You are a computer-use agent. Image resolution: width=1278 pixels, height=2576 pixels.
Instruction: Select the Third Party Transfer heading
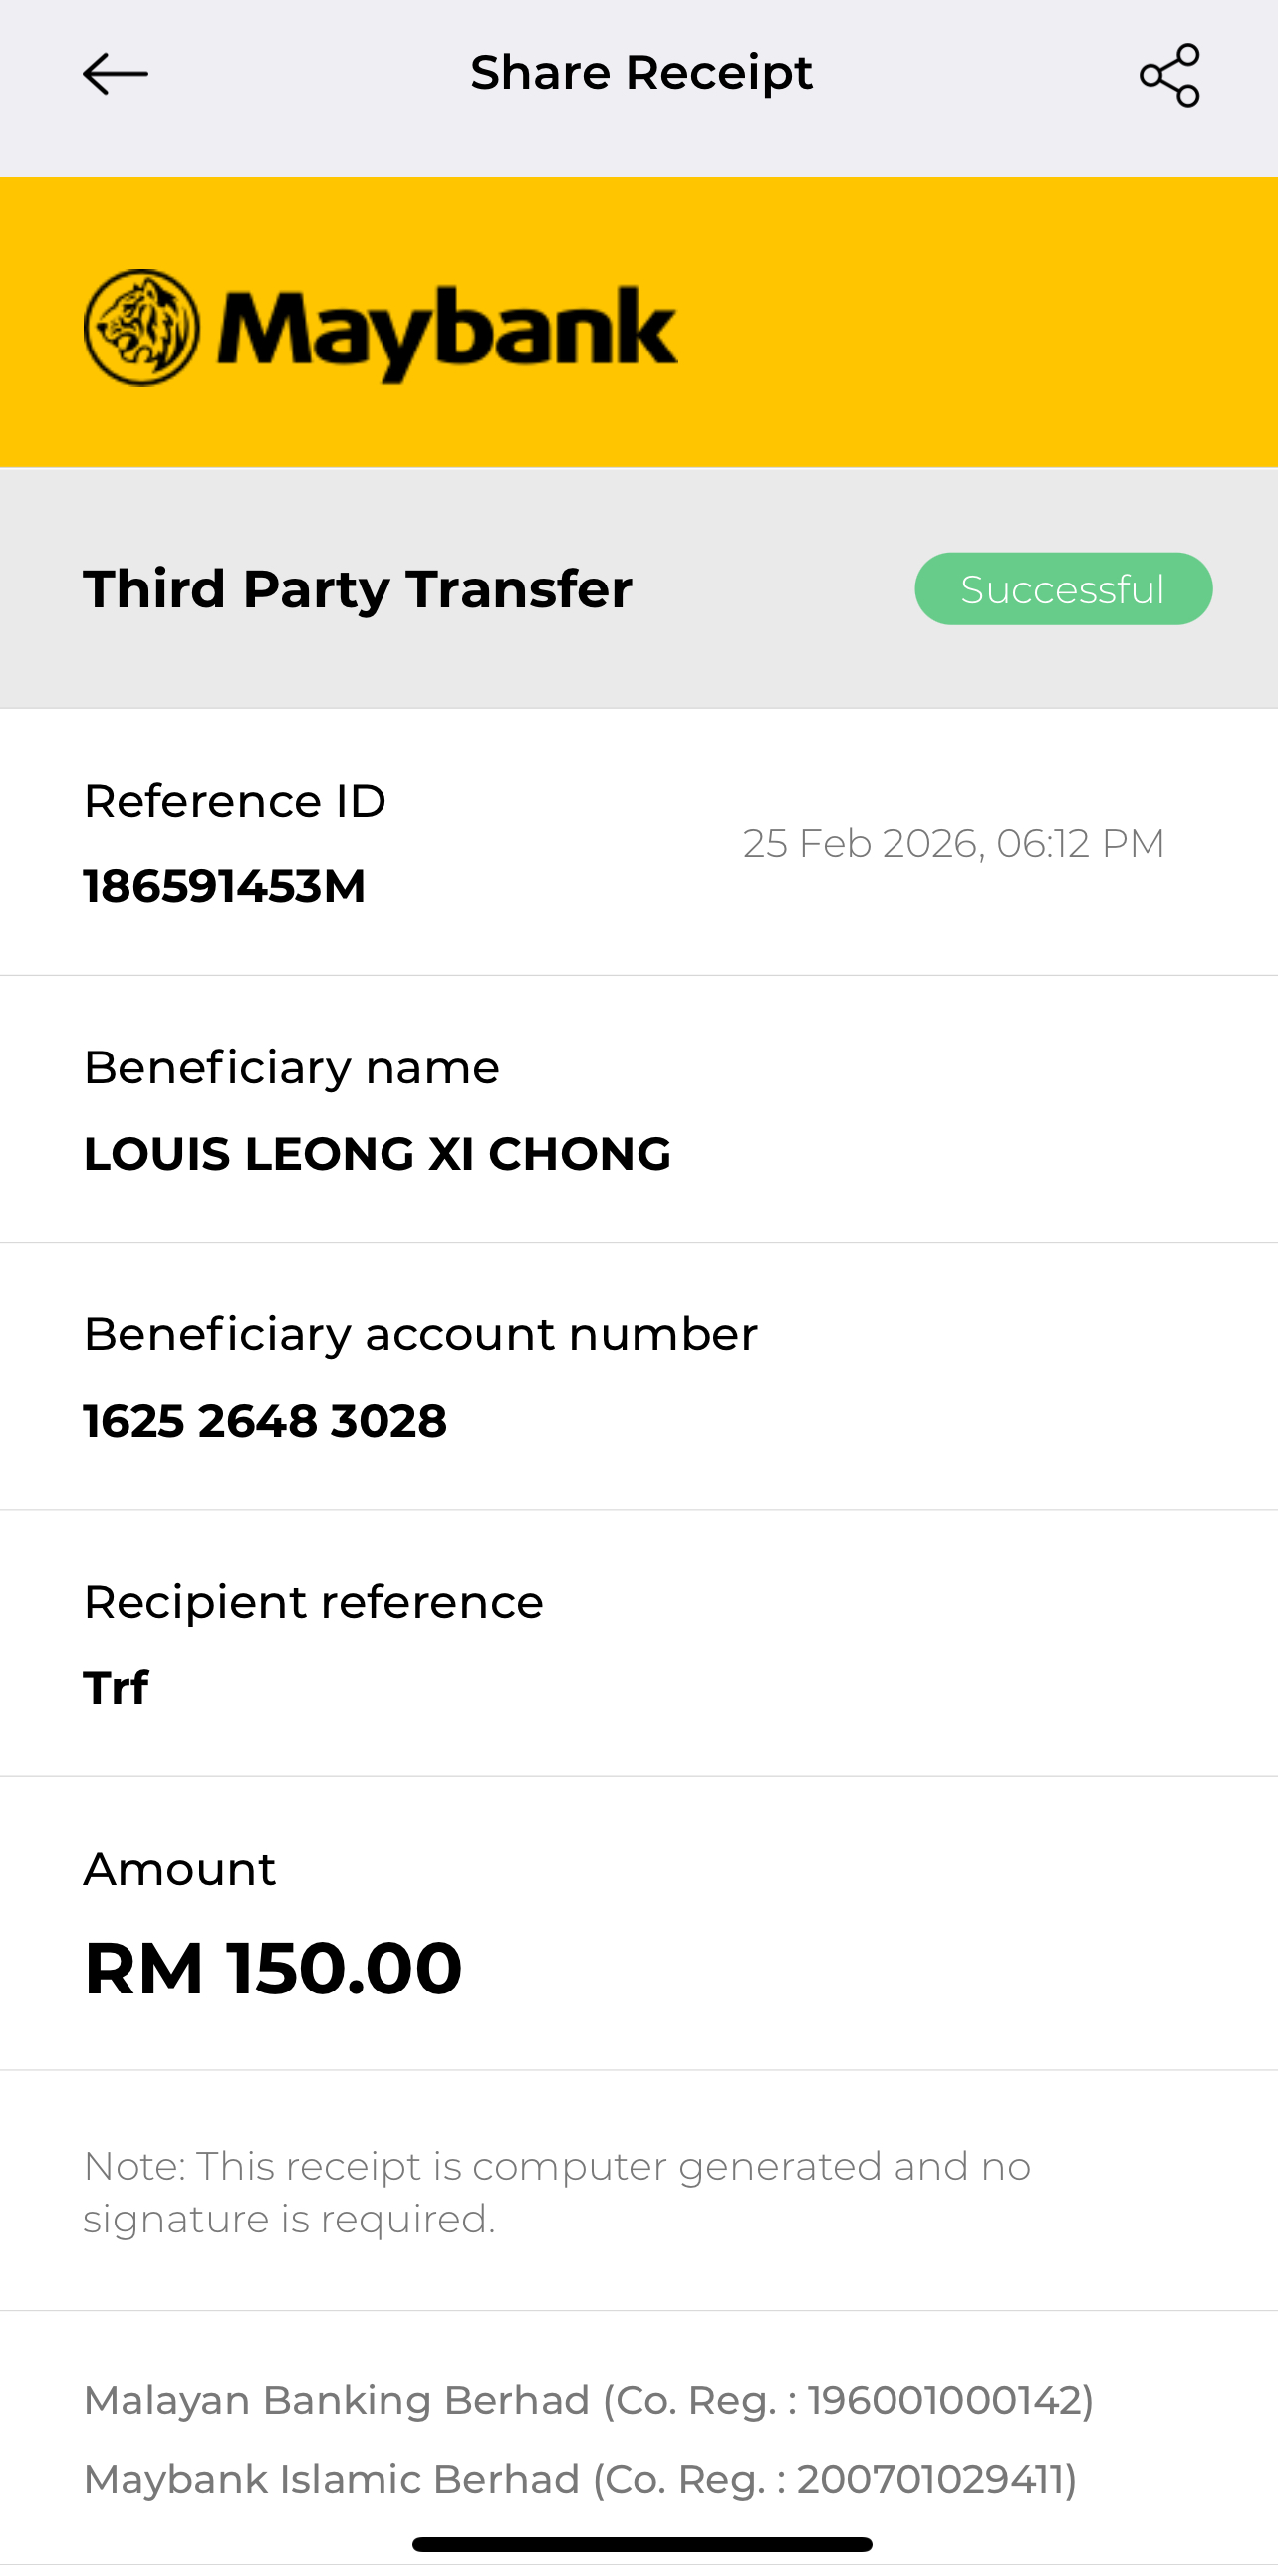coord(357,589)
